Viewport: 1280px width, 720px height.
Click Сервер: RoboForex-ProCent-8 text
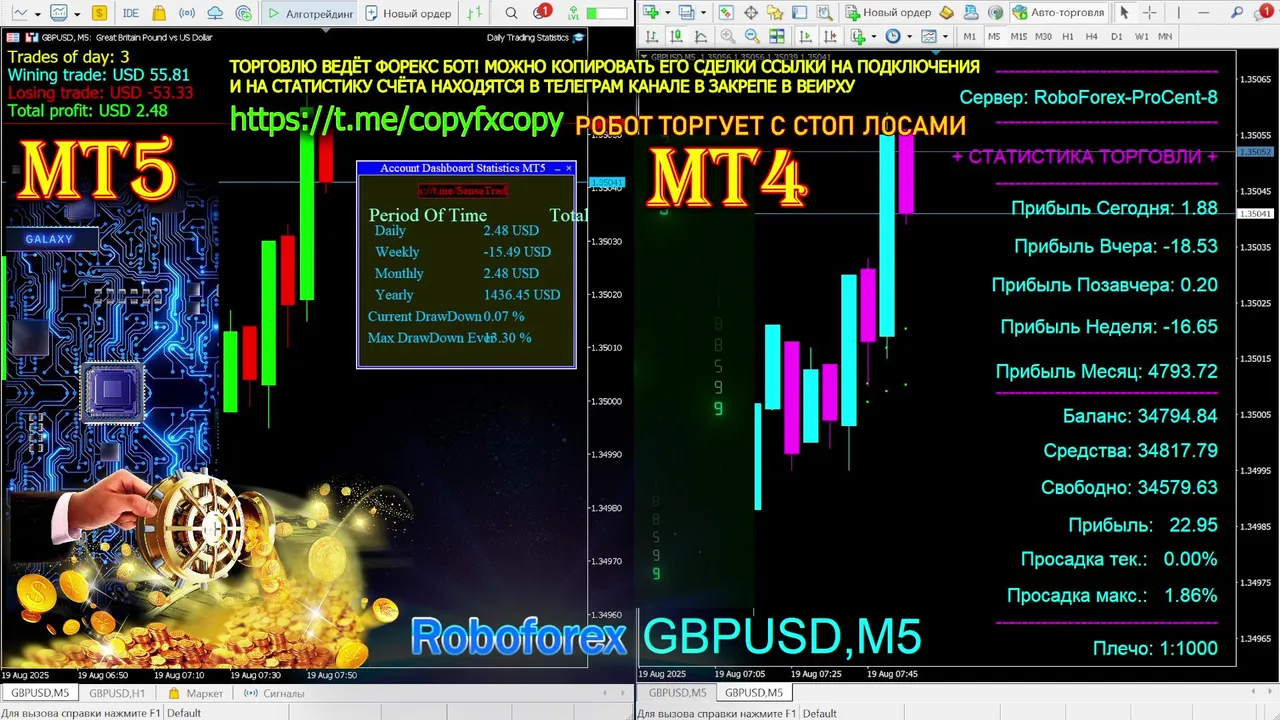coord(1088,97)
